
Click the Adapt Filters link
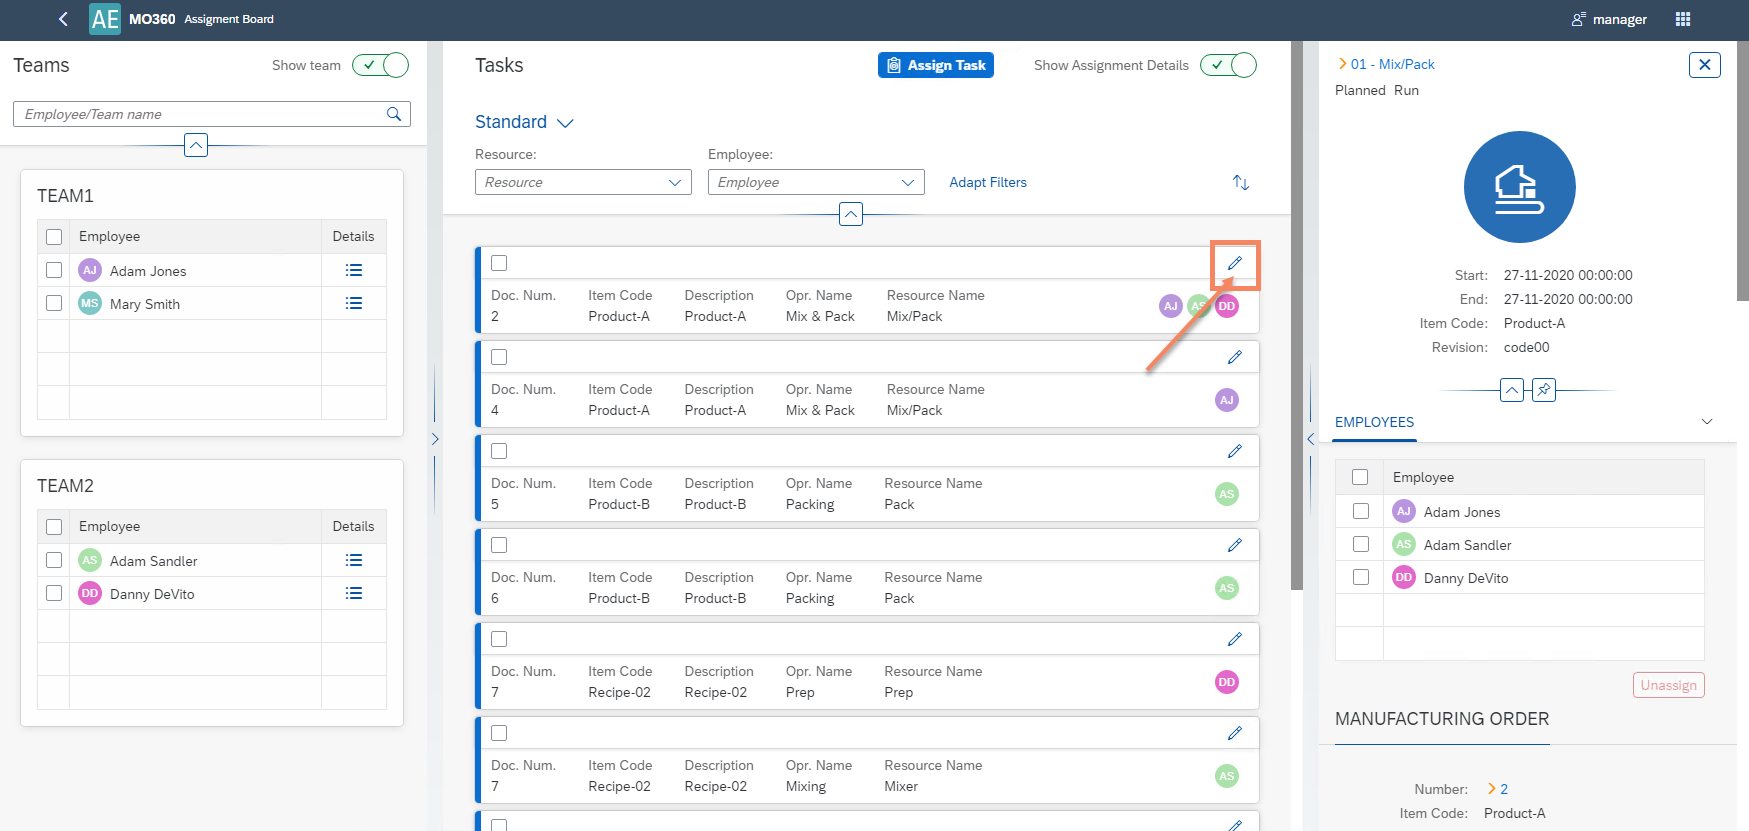[x=987, y=182]
